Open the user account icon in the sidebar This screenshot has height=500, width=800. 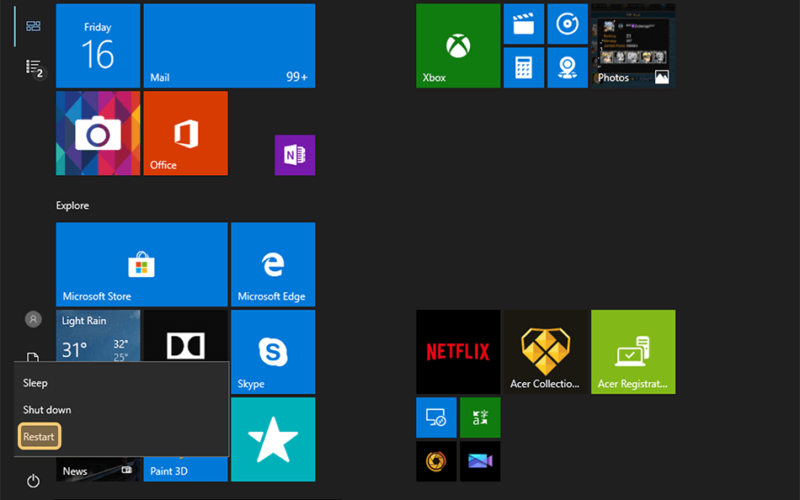(33, 319)
